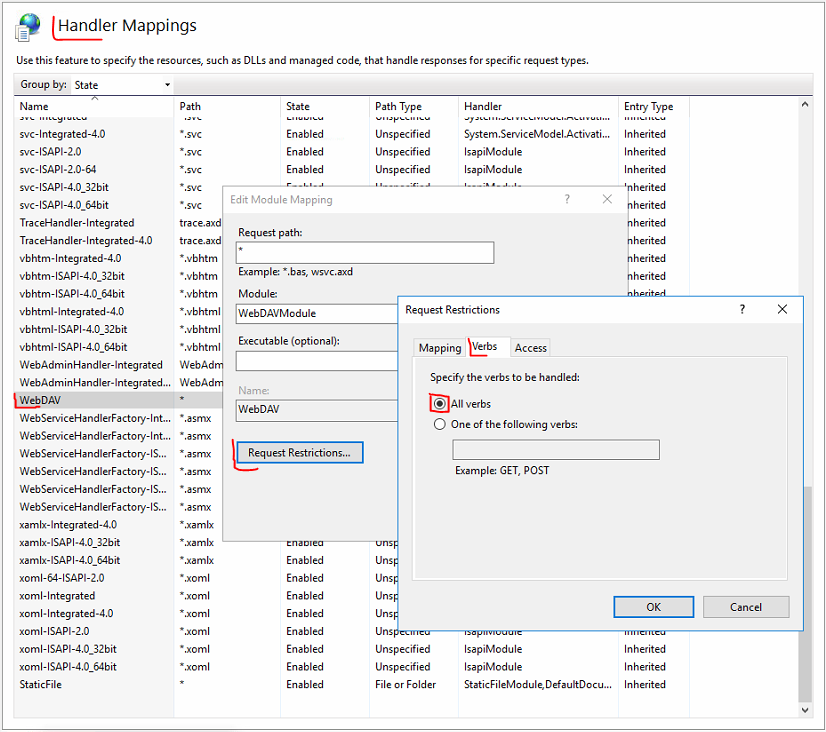This screenshot has height=732, width=826.
Task: Click the vertical scrollbar thumb
Action: [805, 594]
